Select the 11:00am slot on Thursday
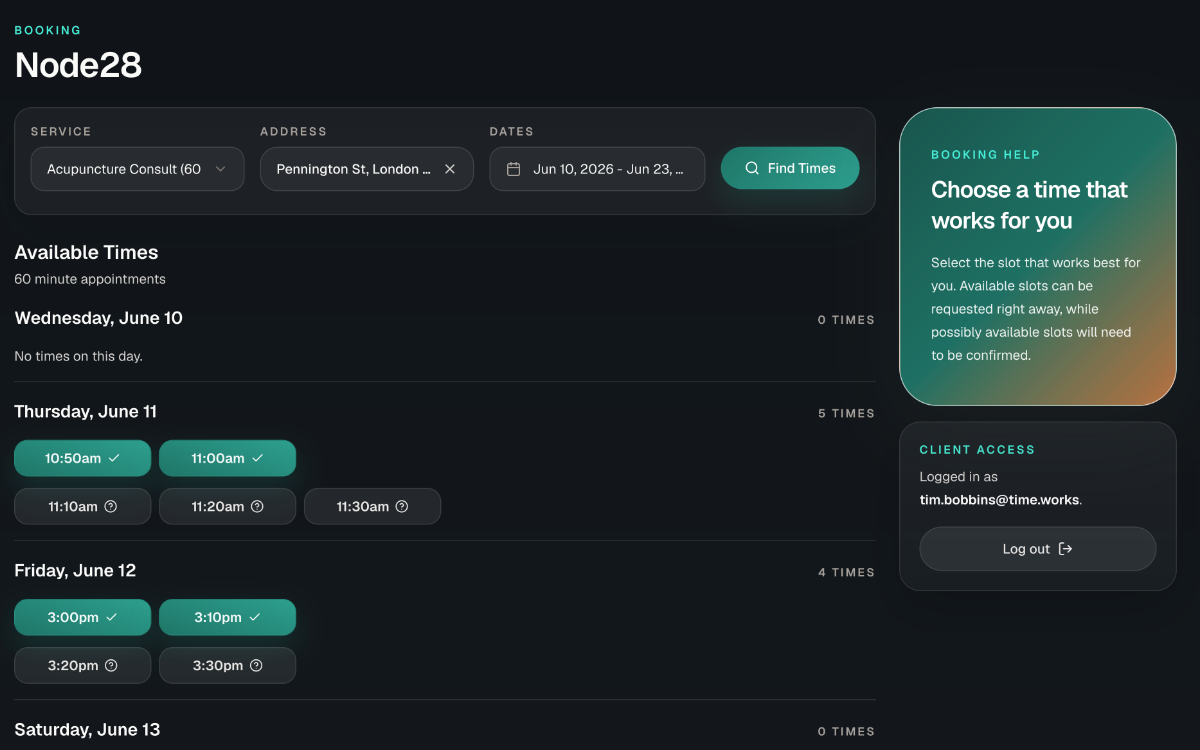This screenshot has height=750, width=1200. pos(227,458)
